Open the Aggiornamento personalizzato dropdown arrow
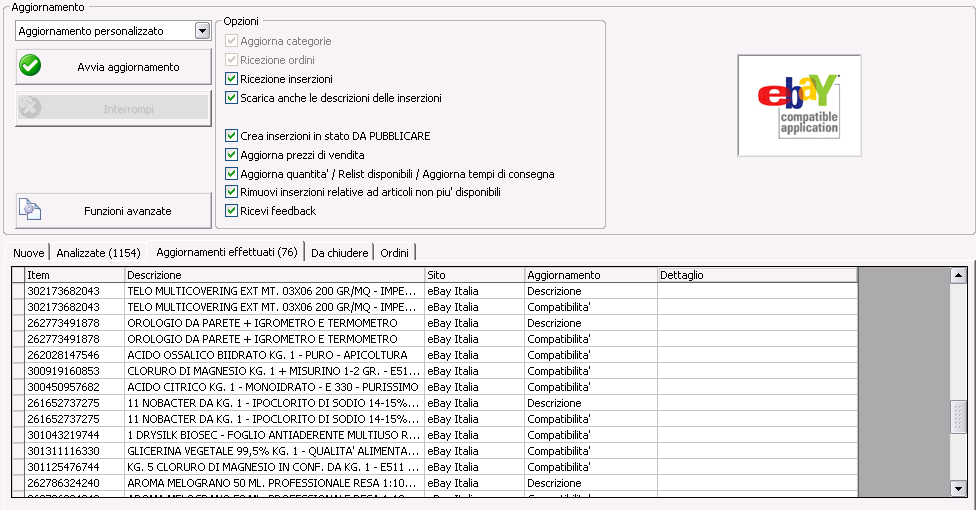Screen dimensions: 976x510 [202, 31]
